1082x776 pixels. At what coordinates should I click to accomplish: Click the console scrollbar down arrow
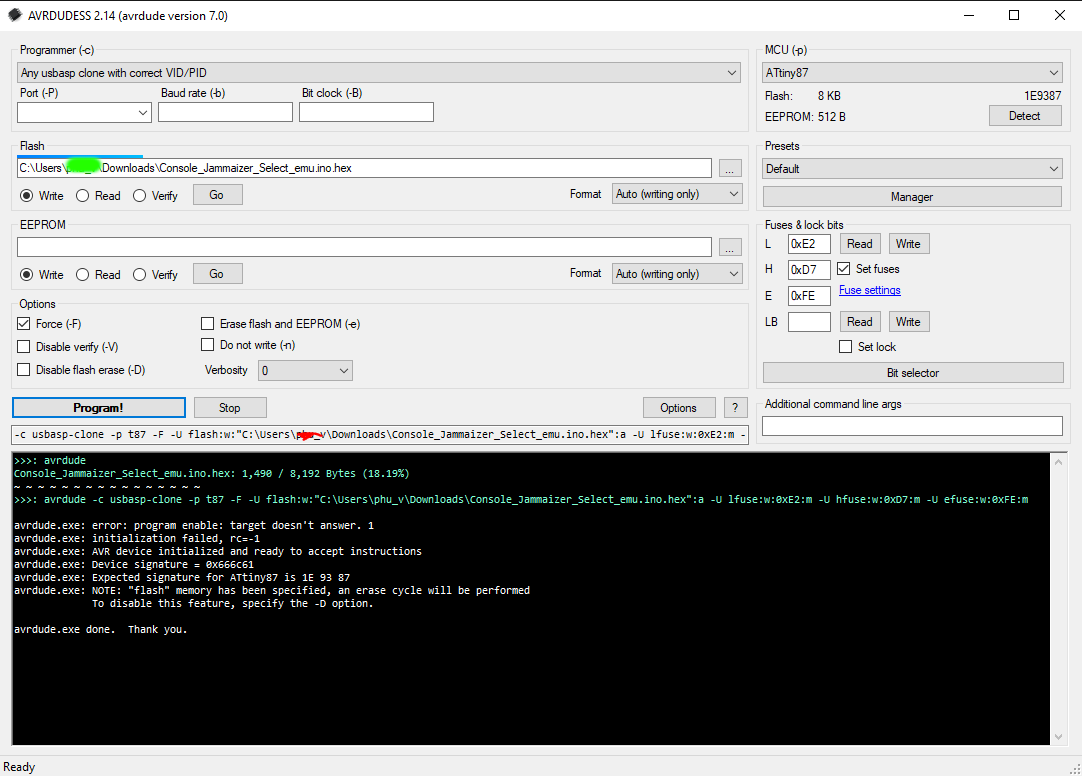pos(1059,737)
